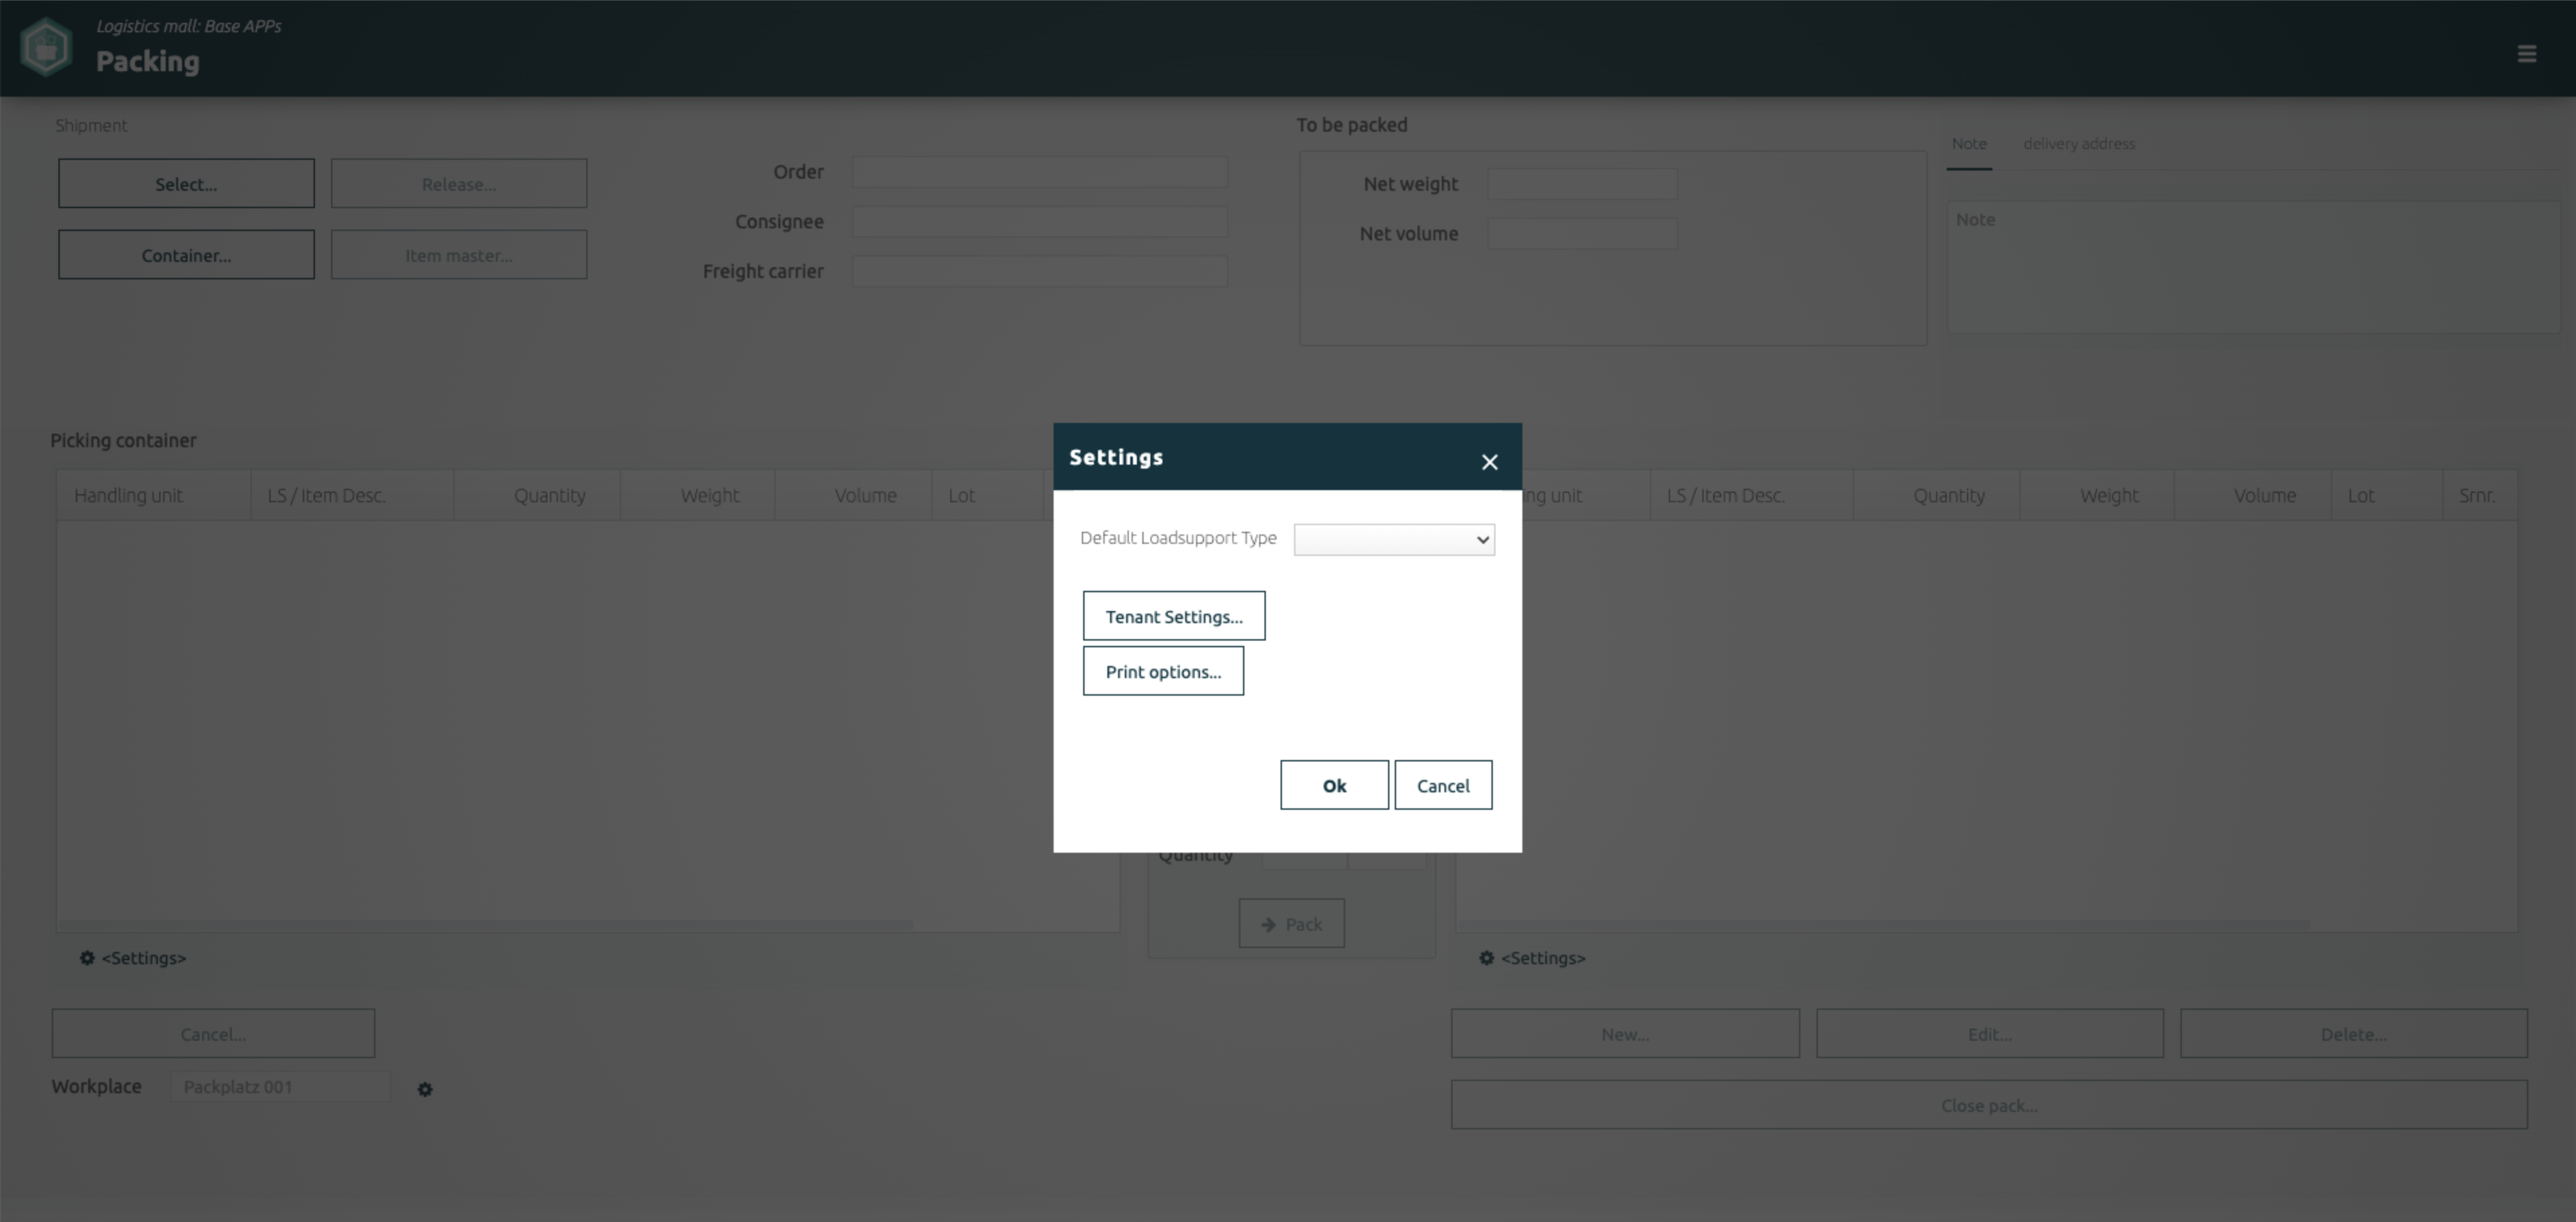Click the Net weight field
This screenshot has width=2576, height=1222.
coord(1582,184)
